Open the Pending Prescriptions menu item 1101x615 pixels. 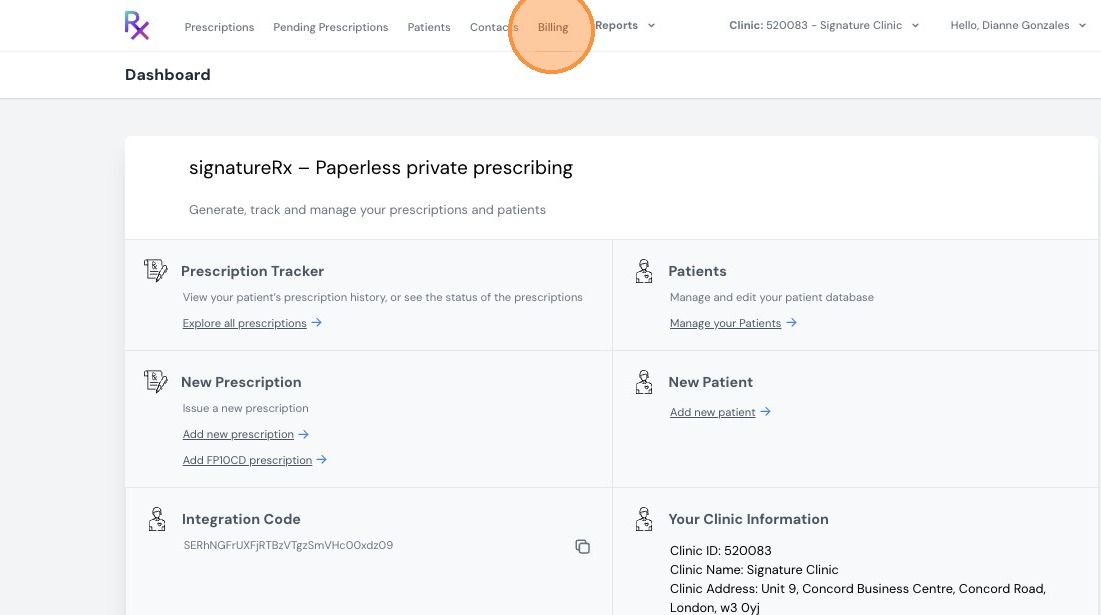331,27
